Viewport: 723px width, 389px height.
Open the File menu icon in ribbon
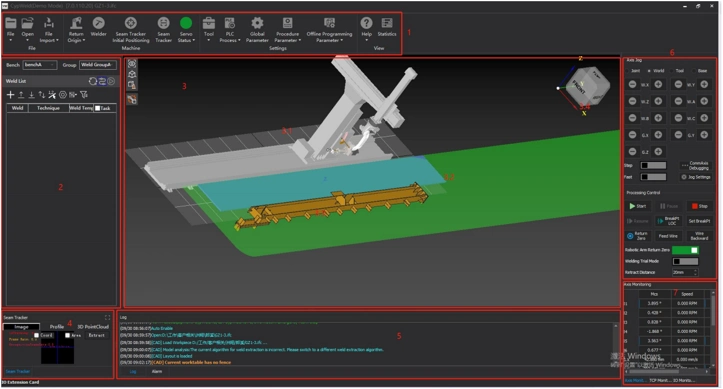tap(11, 23)
